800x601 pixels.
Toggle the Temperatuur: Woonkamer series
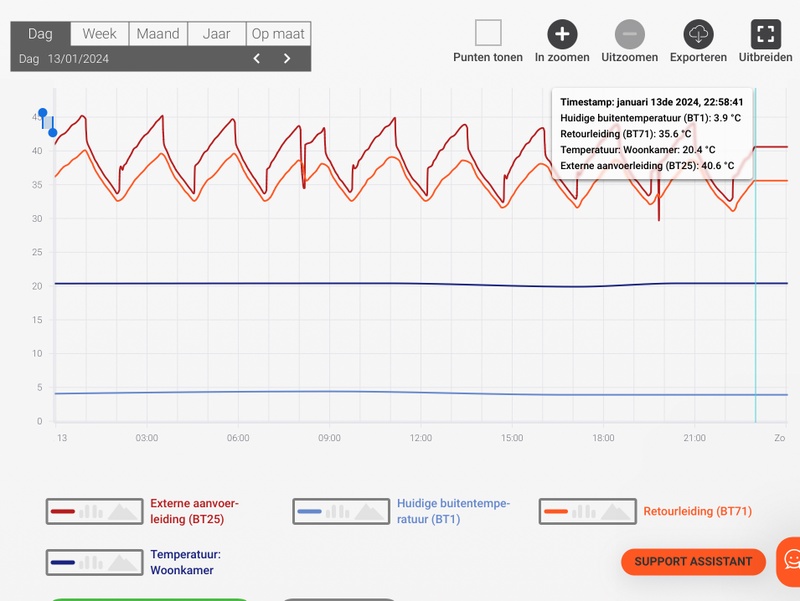(185, 562)
